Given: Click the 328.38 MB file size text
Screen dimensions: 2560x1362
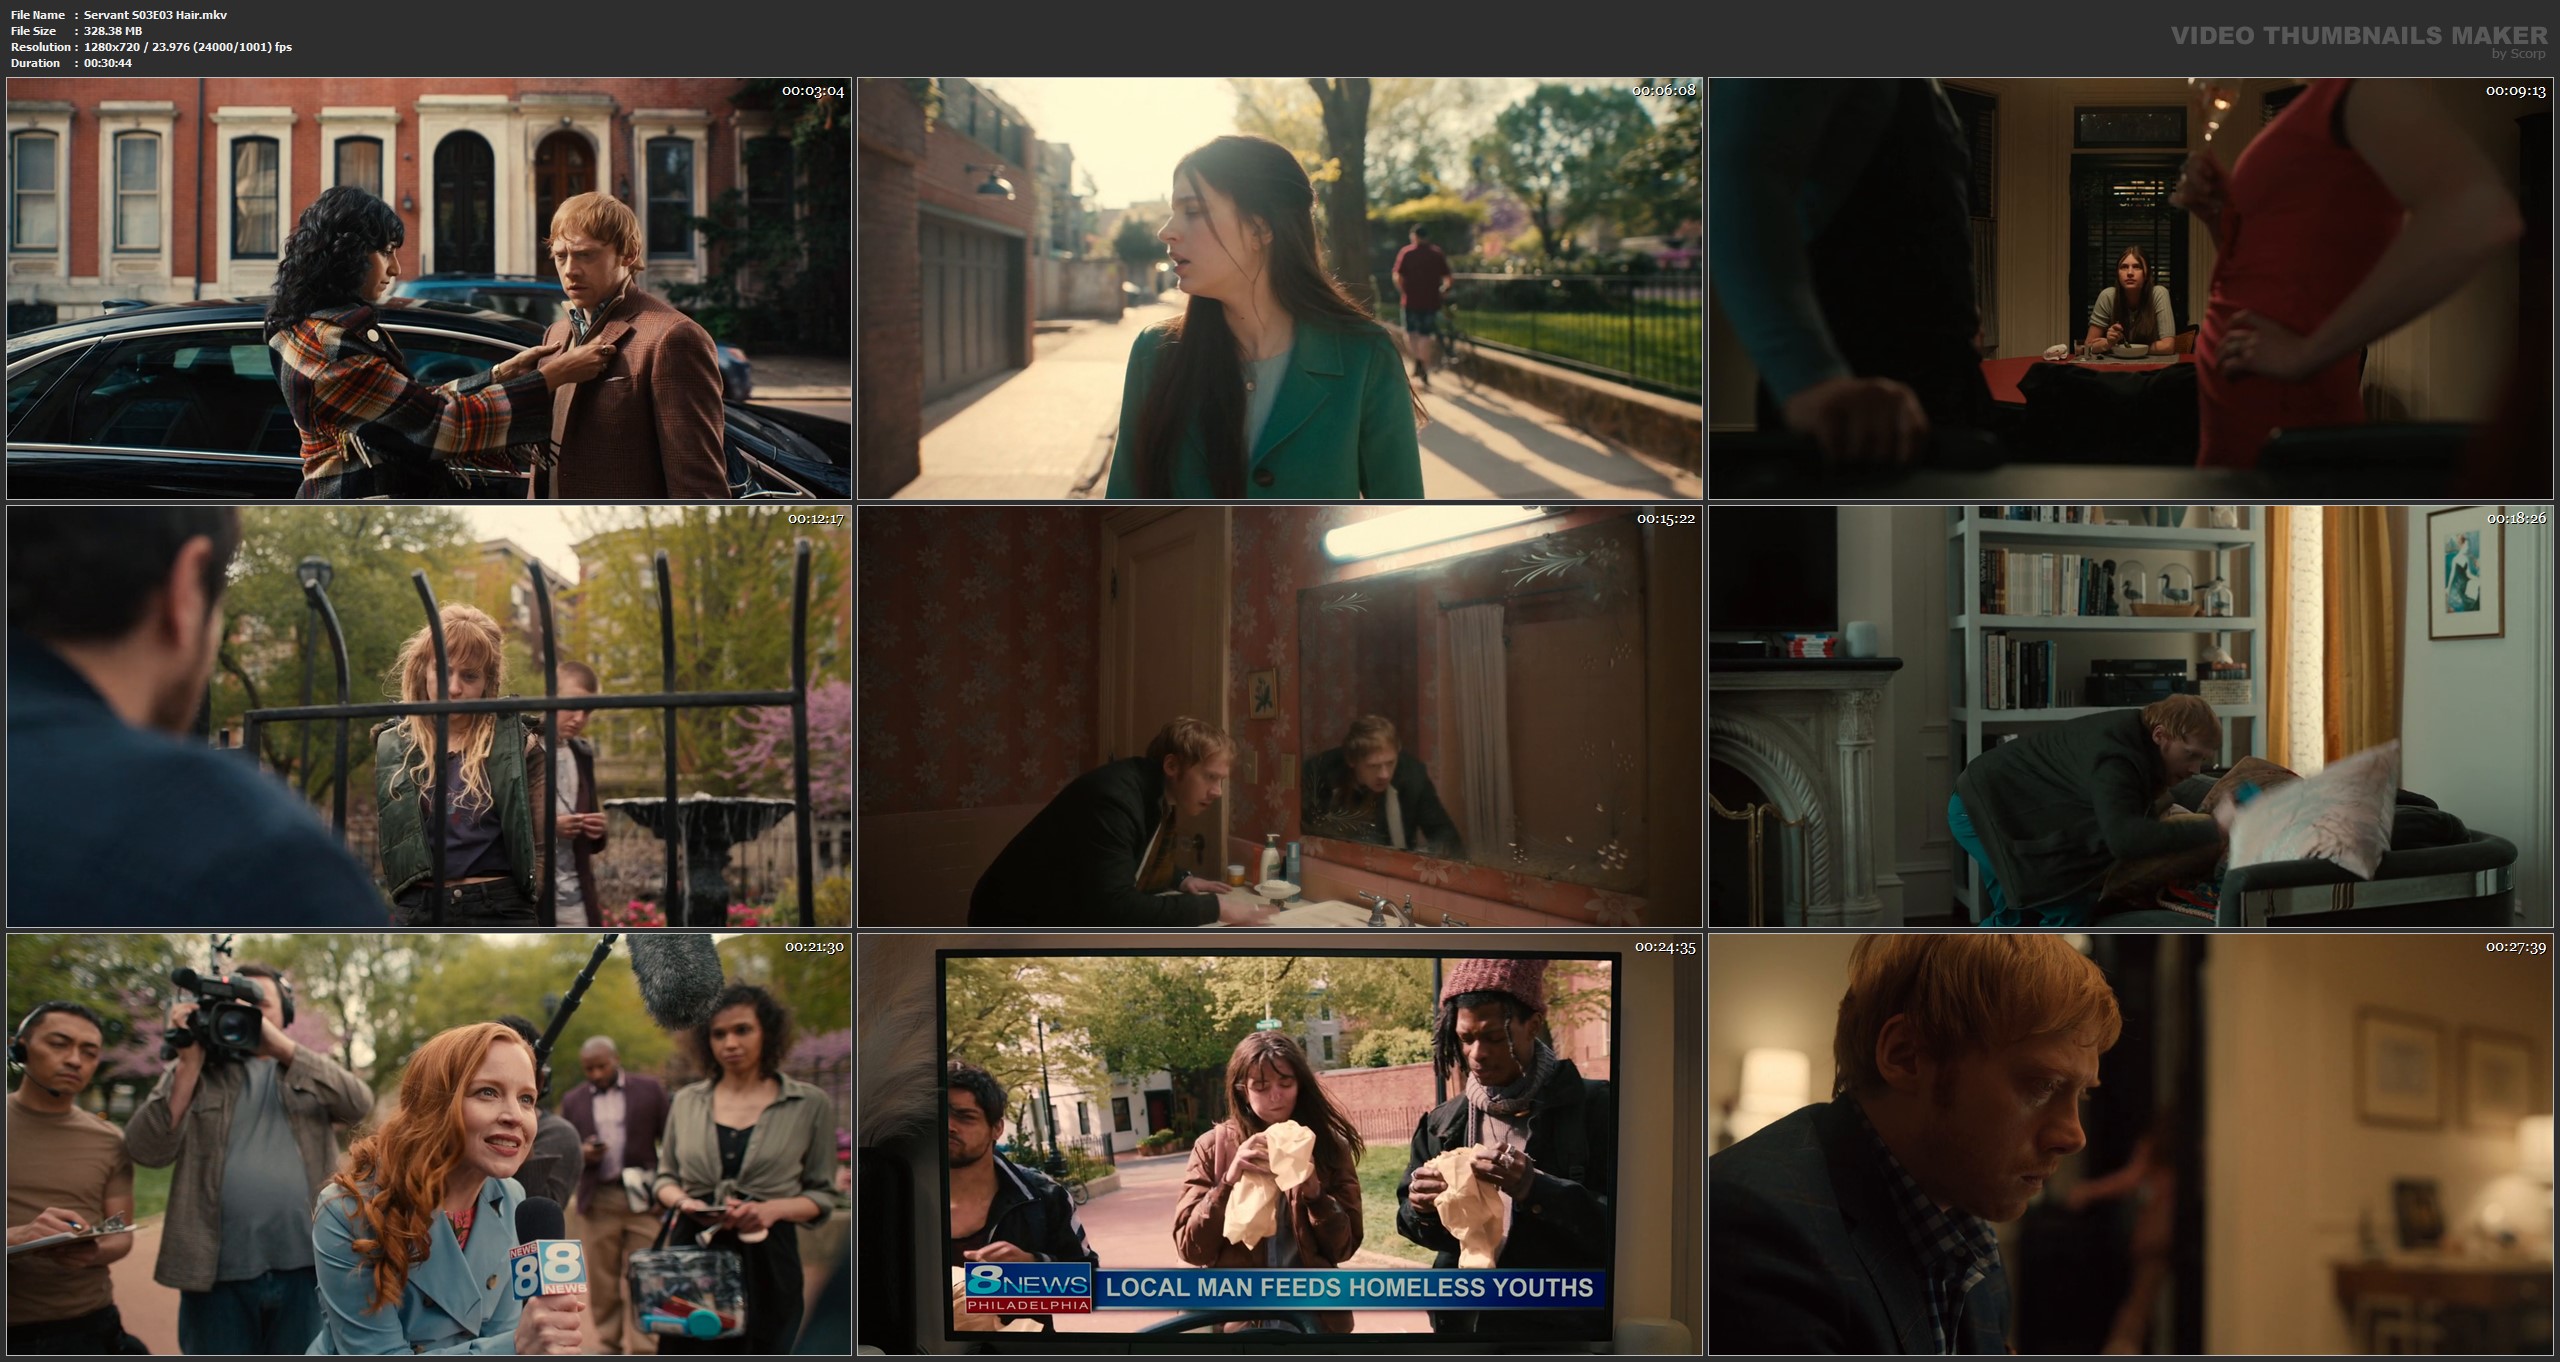Looking at the screenshot, I should point(113,31).
